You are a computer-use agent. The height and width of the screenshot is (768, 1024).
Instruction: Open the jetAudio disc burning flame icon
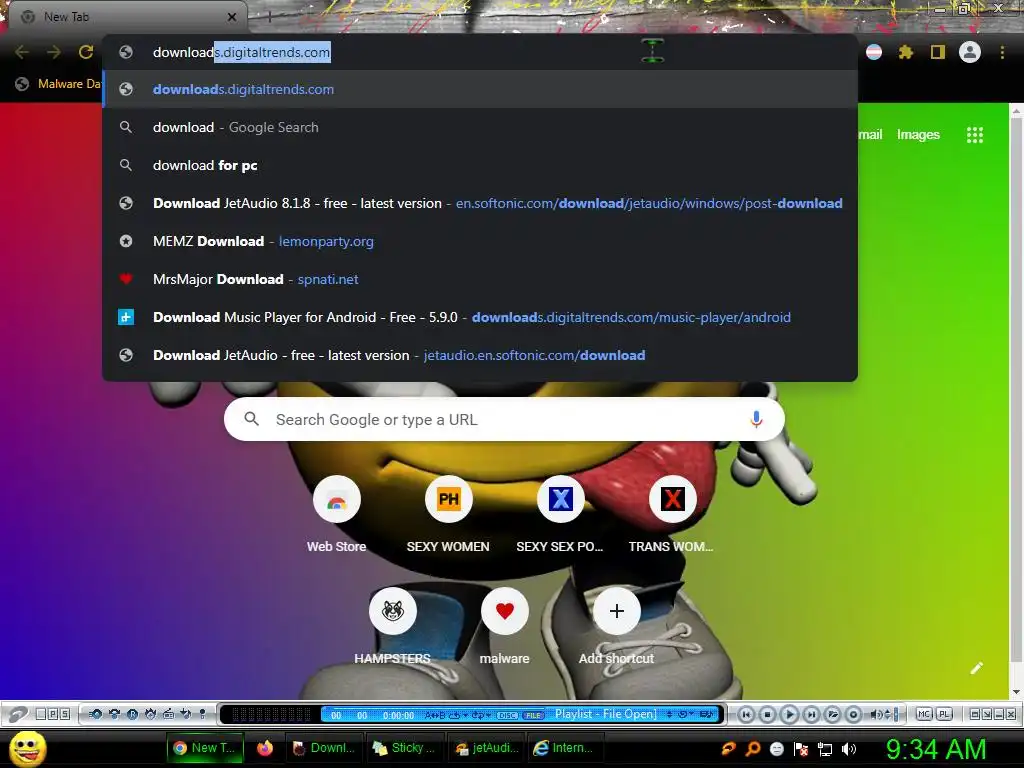coord(150,714)
